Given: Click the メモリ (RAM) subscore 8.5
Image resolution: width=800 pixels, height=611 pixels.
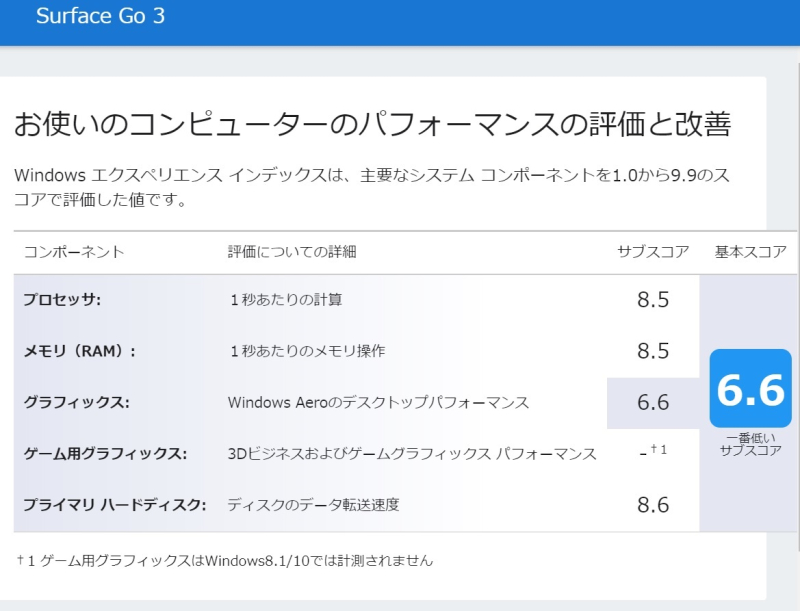Looking at the screenshot, I should coord(653,351).
